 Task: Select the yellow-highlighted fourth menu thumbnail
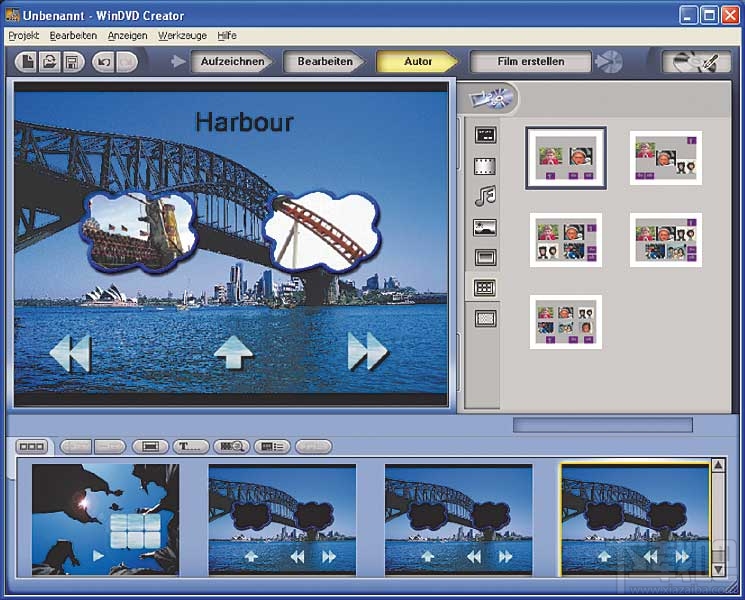(x=635, y=520)
